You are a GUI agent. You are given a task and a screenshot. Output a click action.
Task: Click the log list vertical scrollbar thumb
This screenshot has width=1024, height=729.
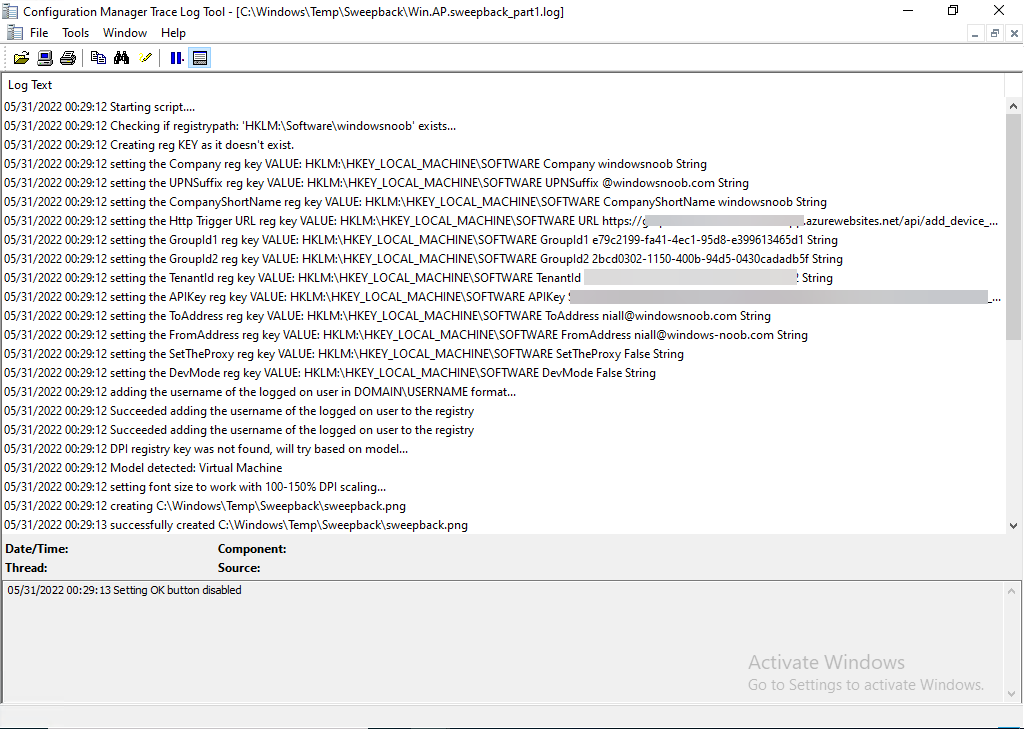[x=1014, y=227]
